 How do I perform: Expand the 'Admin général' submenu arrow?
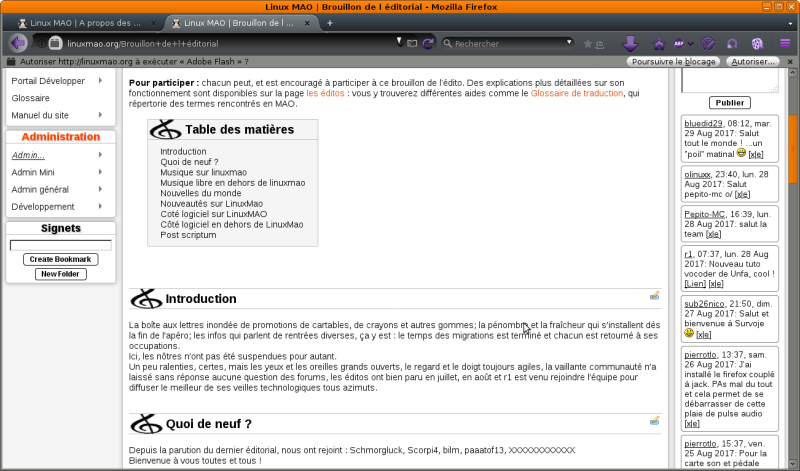pos(101,189)
